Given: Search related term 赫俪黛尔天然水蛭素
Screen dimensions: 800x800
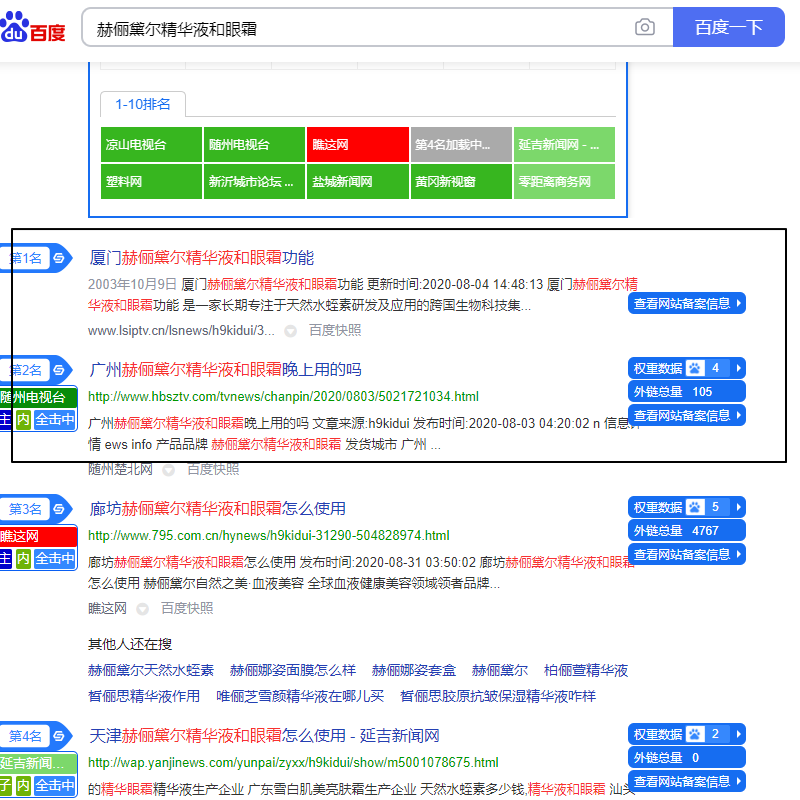Looking at the screenshot, I should coord(151,670).
